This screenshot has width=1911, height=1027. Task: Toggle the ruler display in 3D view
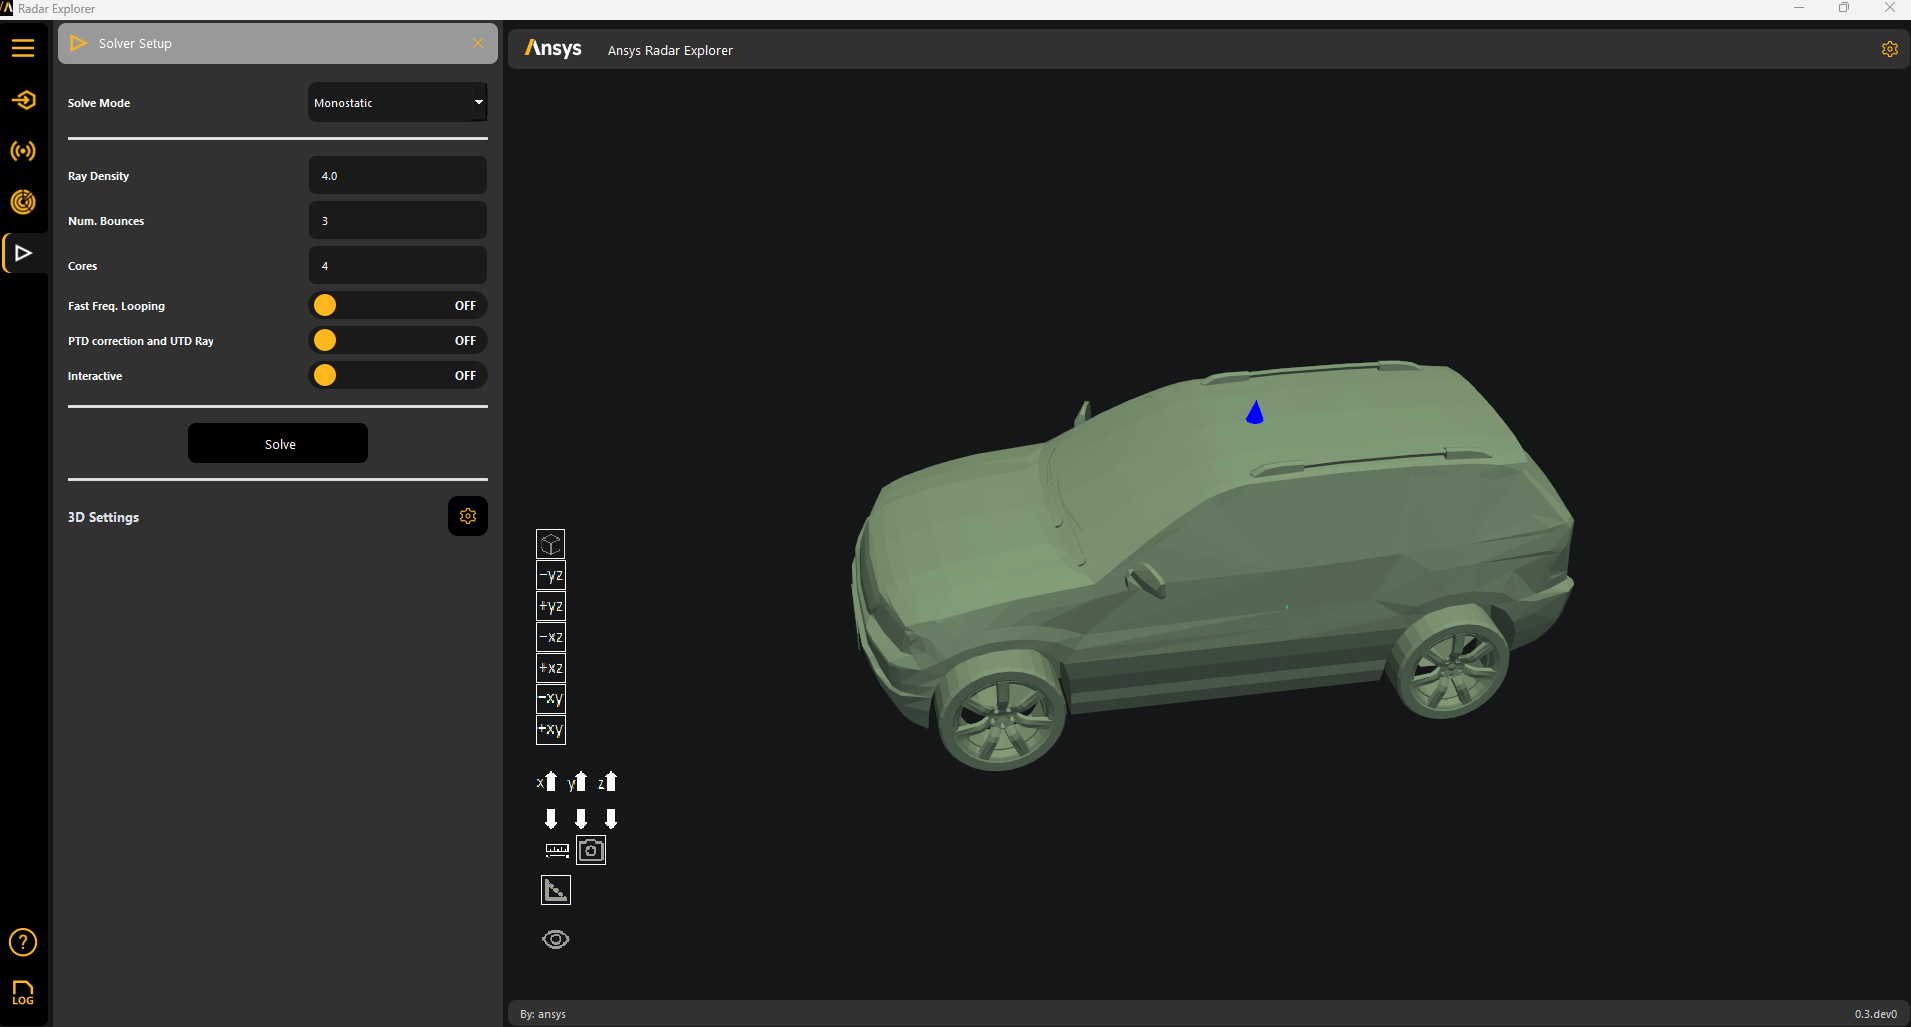click(557, 850)
